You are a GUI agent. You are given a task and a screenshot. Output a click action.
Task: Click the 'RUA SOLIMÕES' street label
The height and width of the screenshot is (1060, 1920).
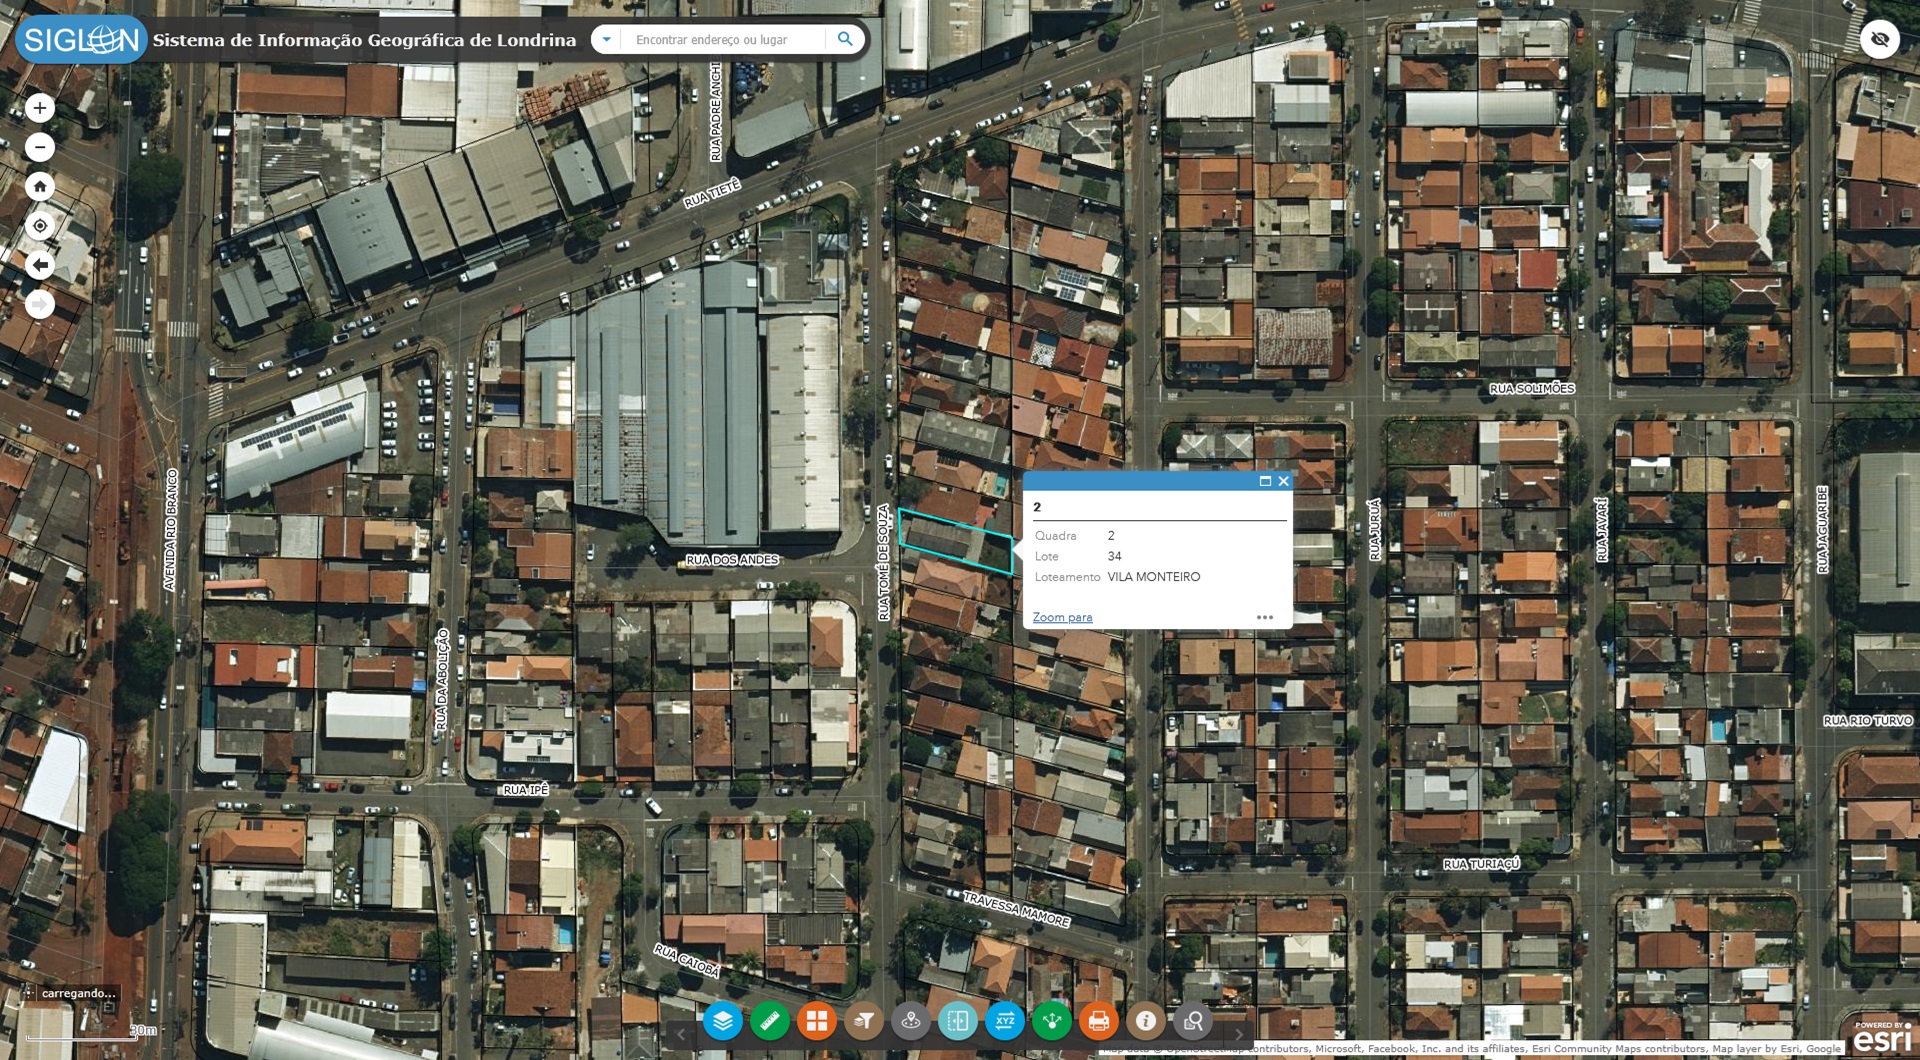[x=1531, y=389]
